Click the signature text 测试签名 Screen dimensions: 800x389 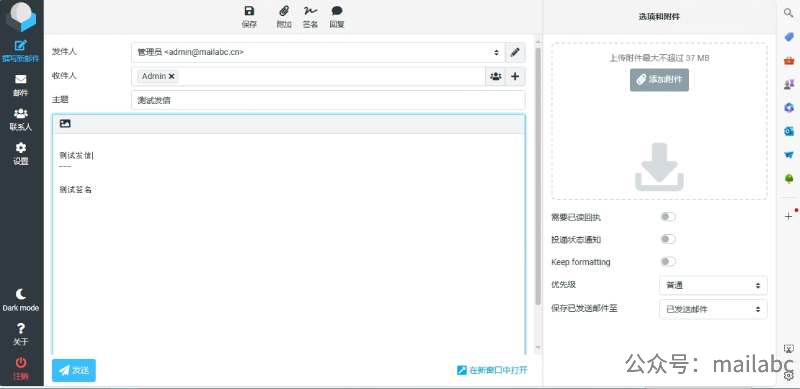tap(76, 189)
